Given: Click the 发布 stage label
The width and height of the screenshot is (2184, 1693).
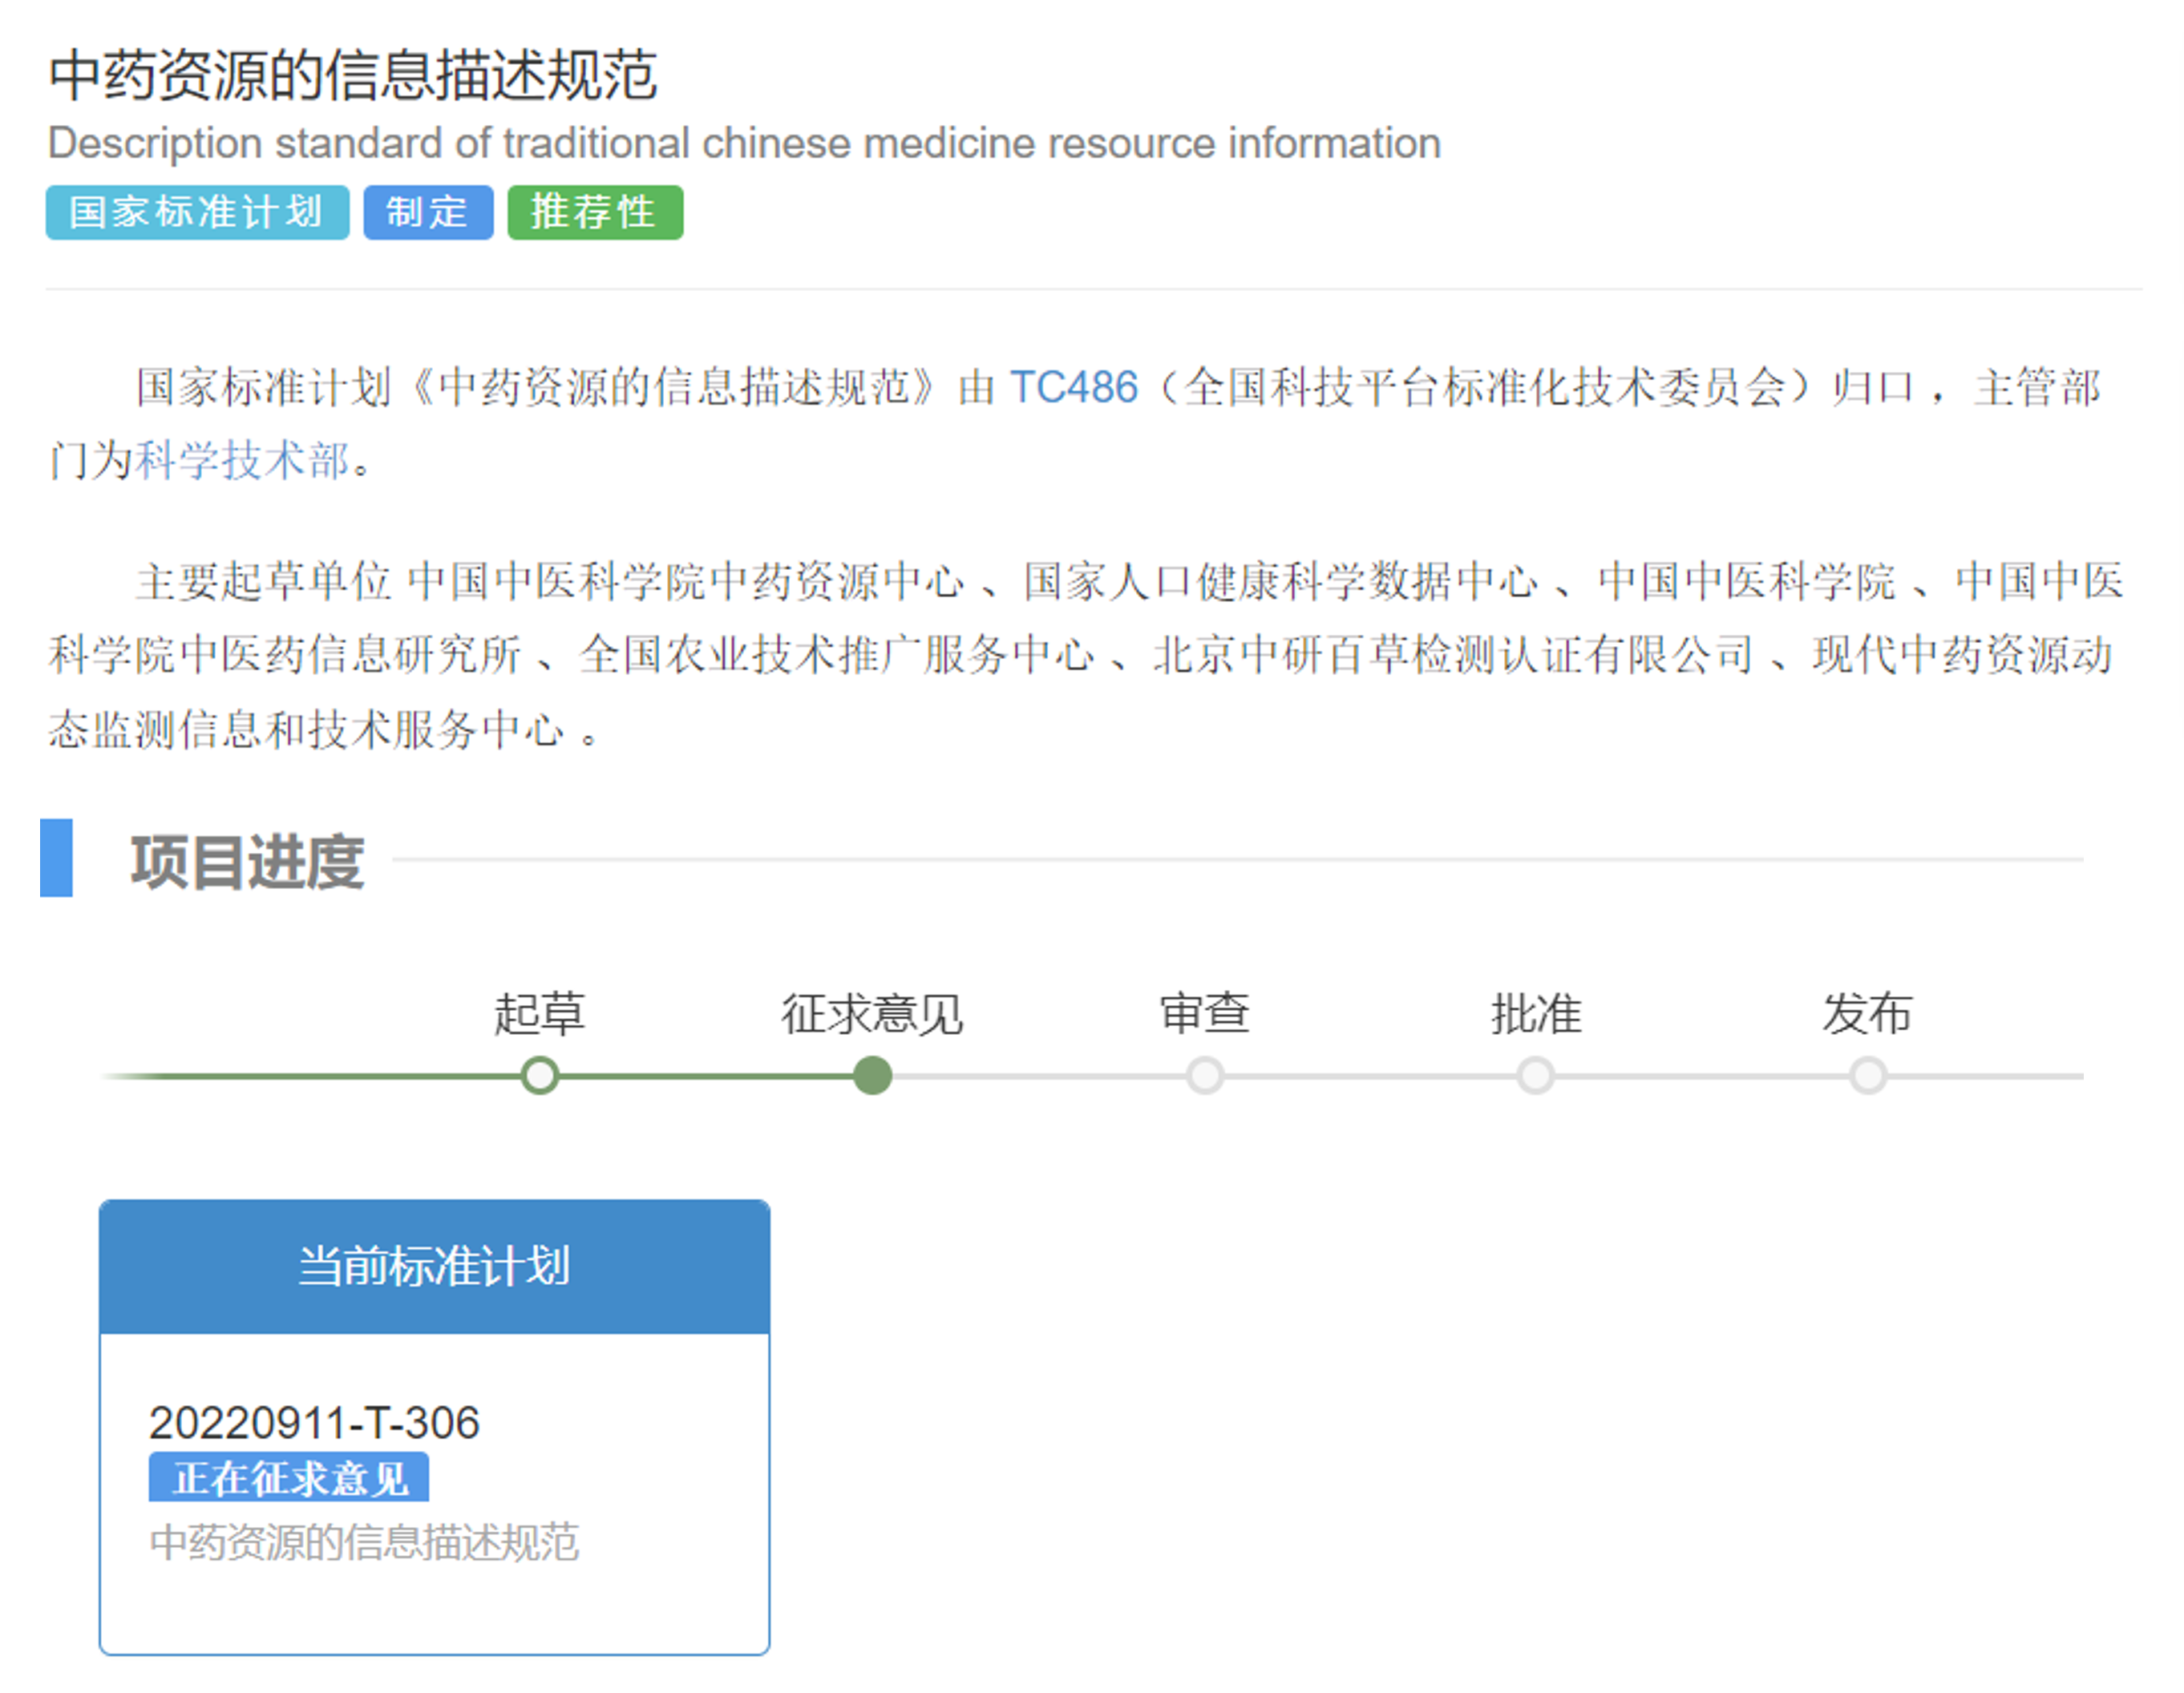Looking at the screenshot, I should [x=1867, y=1013].
